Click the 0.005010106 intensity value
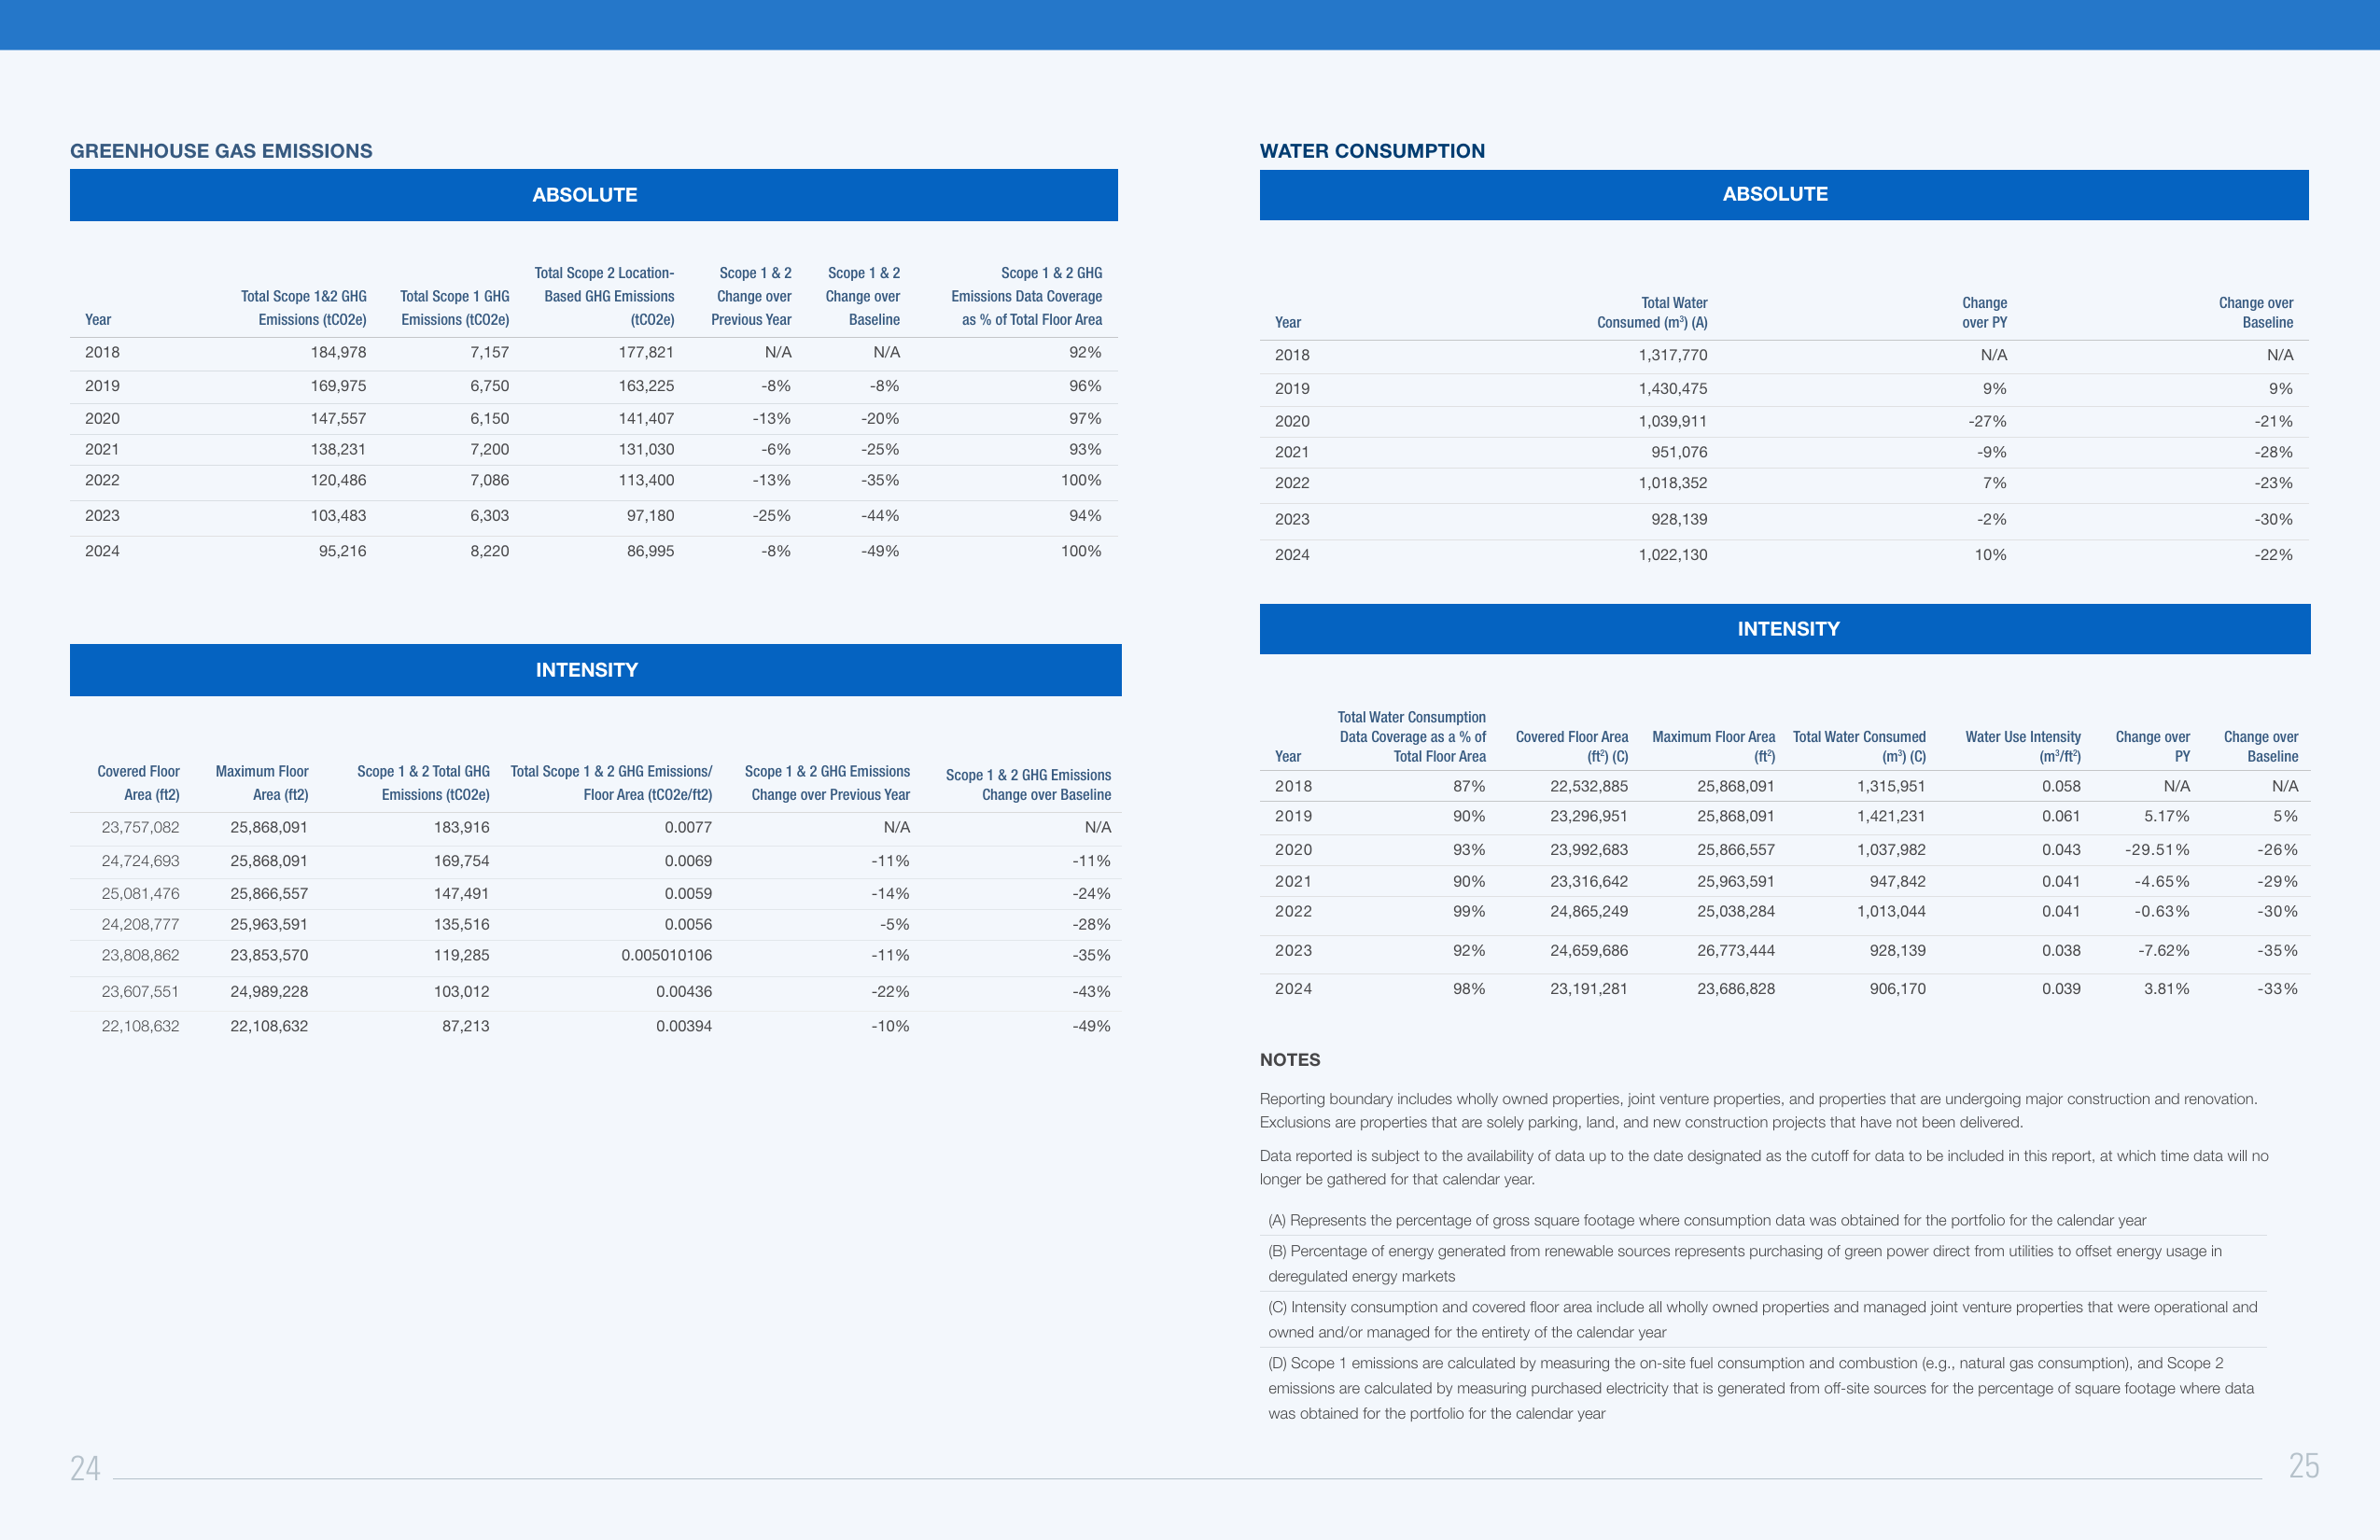The width and height of the screenshot is (2380, 1540). [667, 955]
